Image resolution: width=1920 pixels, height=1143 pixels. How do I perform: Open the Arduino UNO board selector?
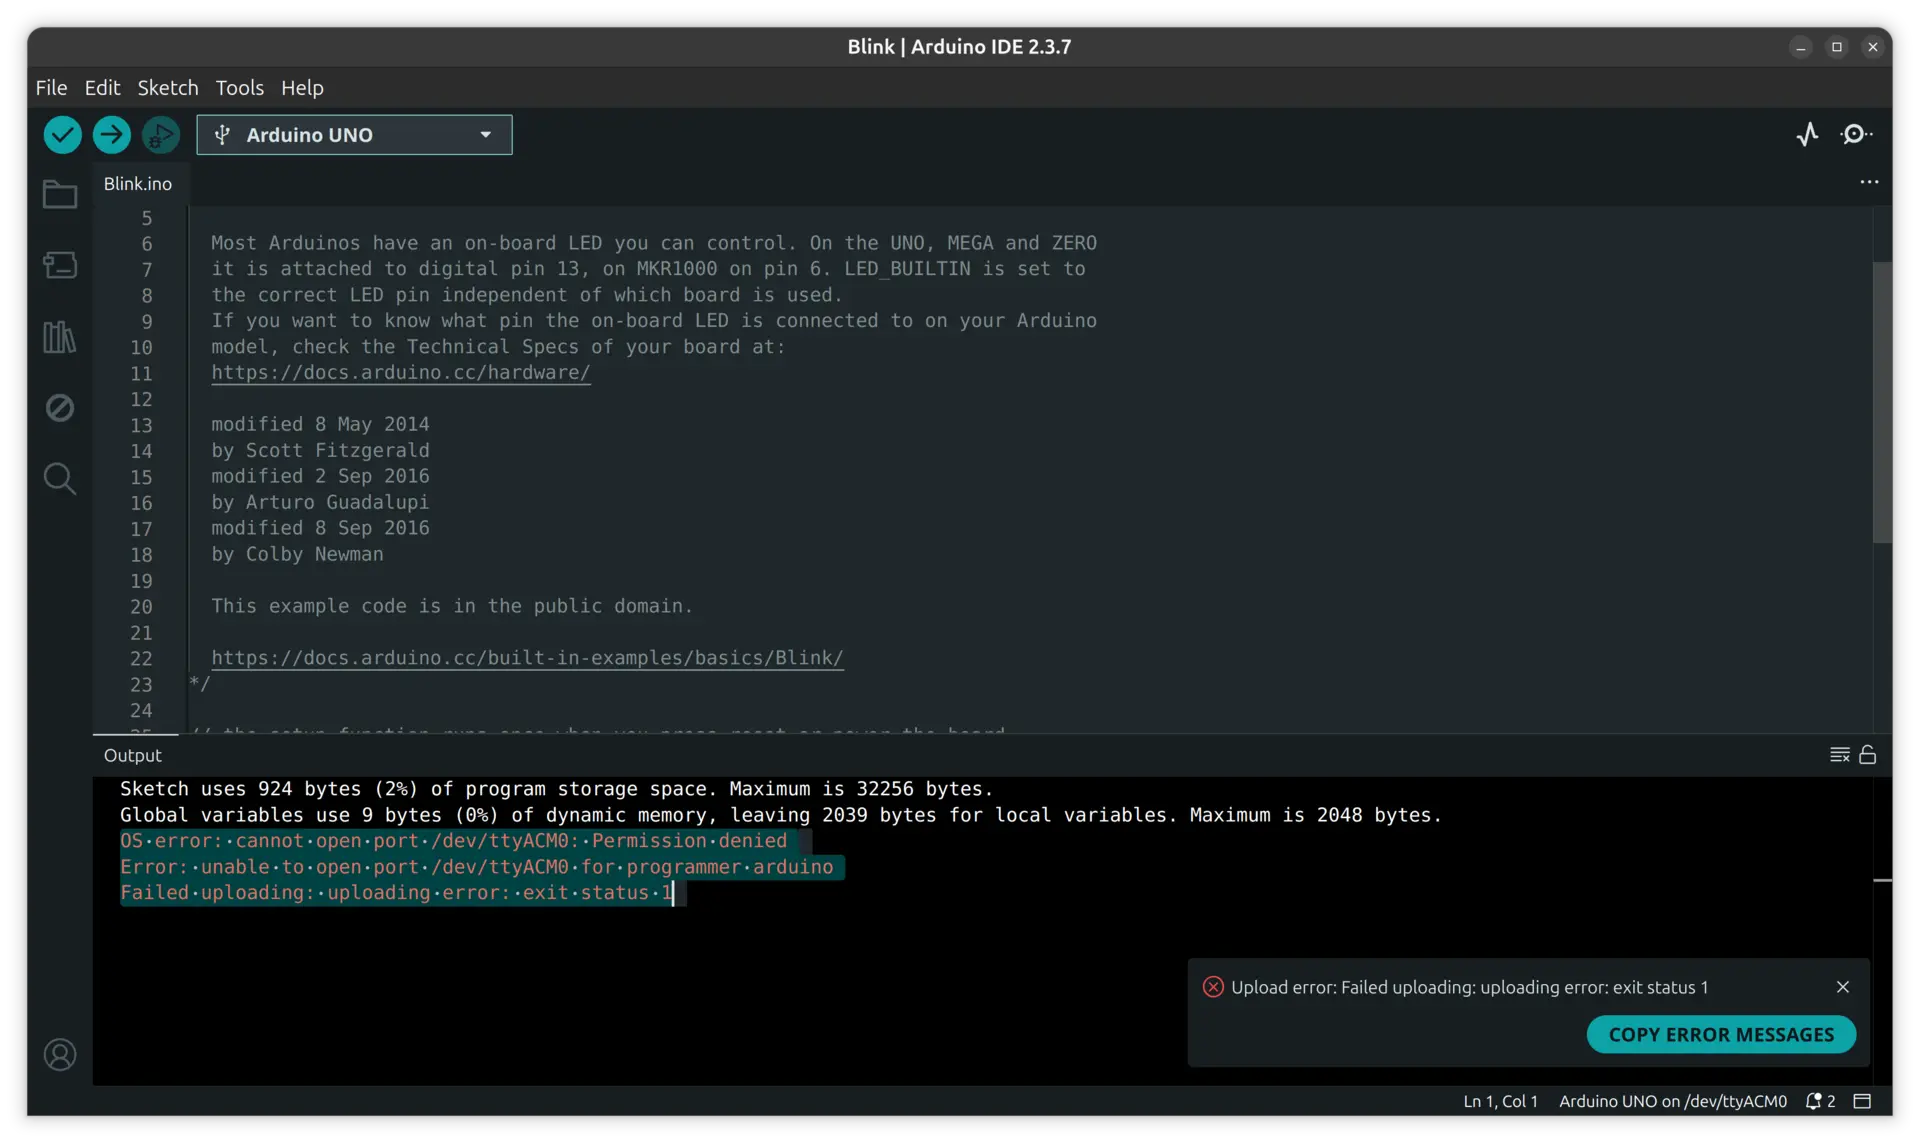coord(353,134)
